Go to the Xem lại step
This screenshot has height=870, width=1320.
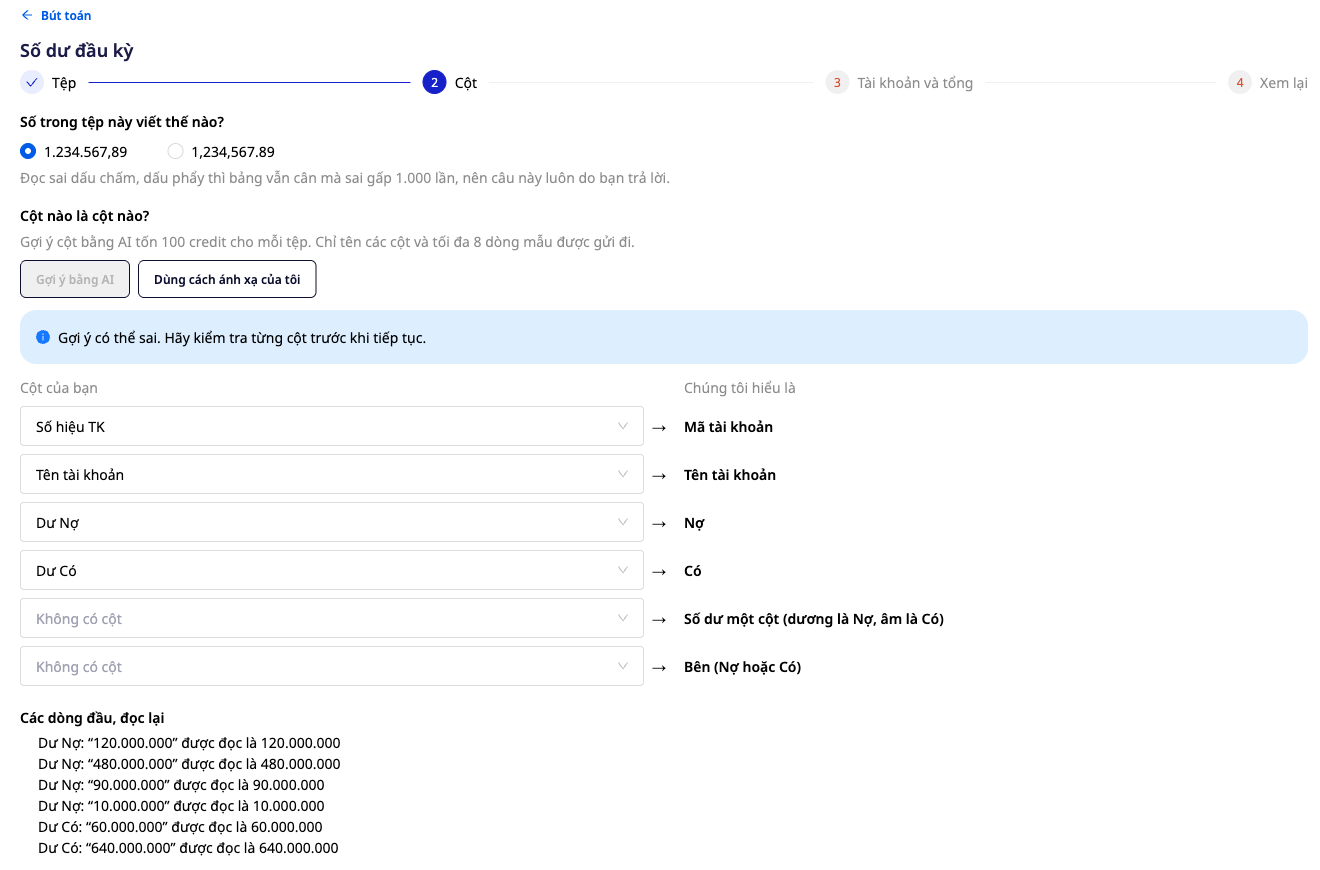point(1283,83)
